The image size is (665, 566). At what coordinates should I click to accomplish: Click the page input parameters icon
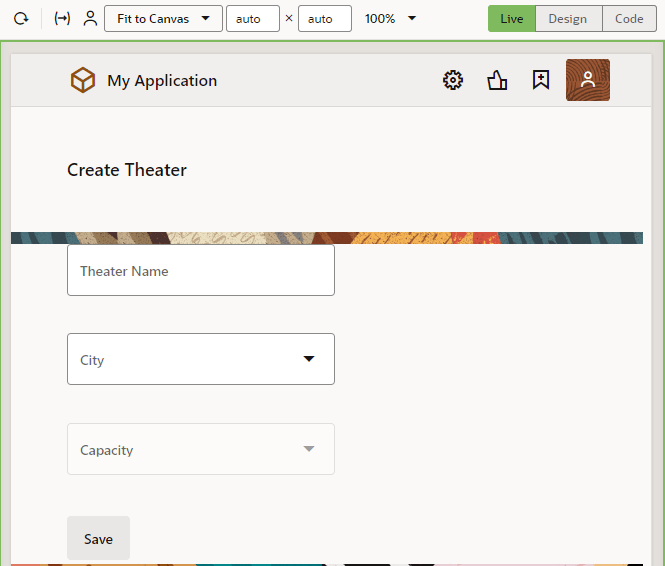[x=62, y=19]
